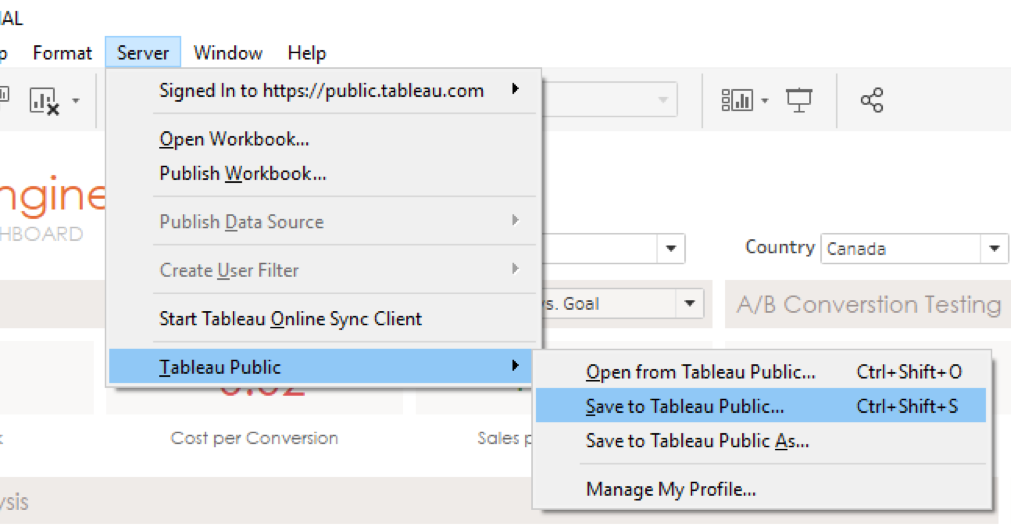Image resolution: width=1011 pixels, height=527 pixels.
Task: Close the Server menu from the menu bar
Action: point(143,53)
